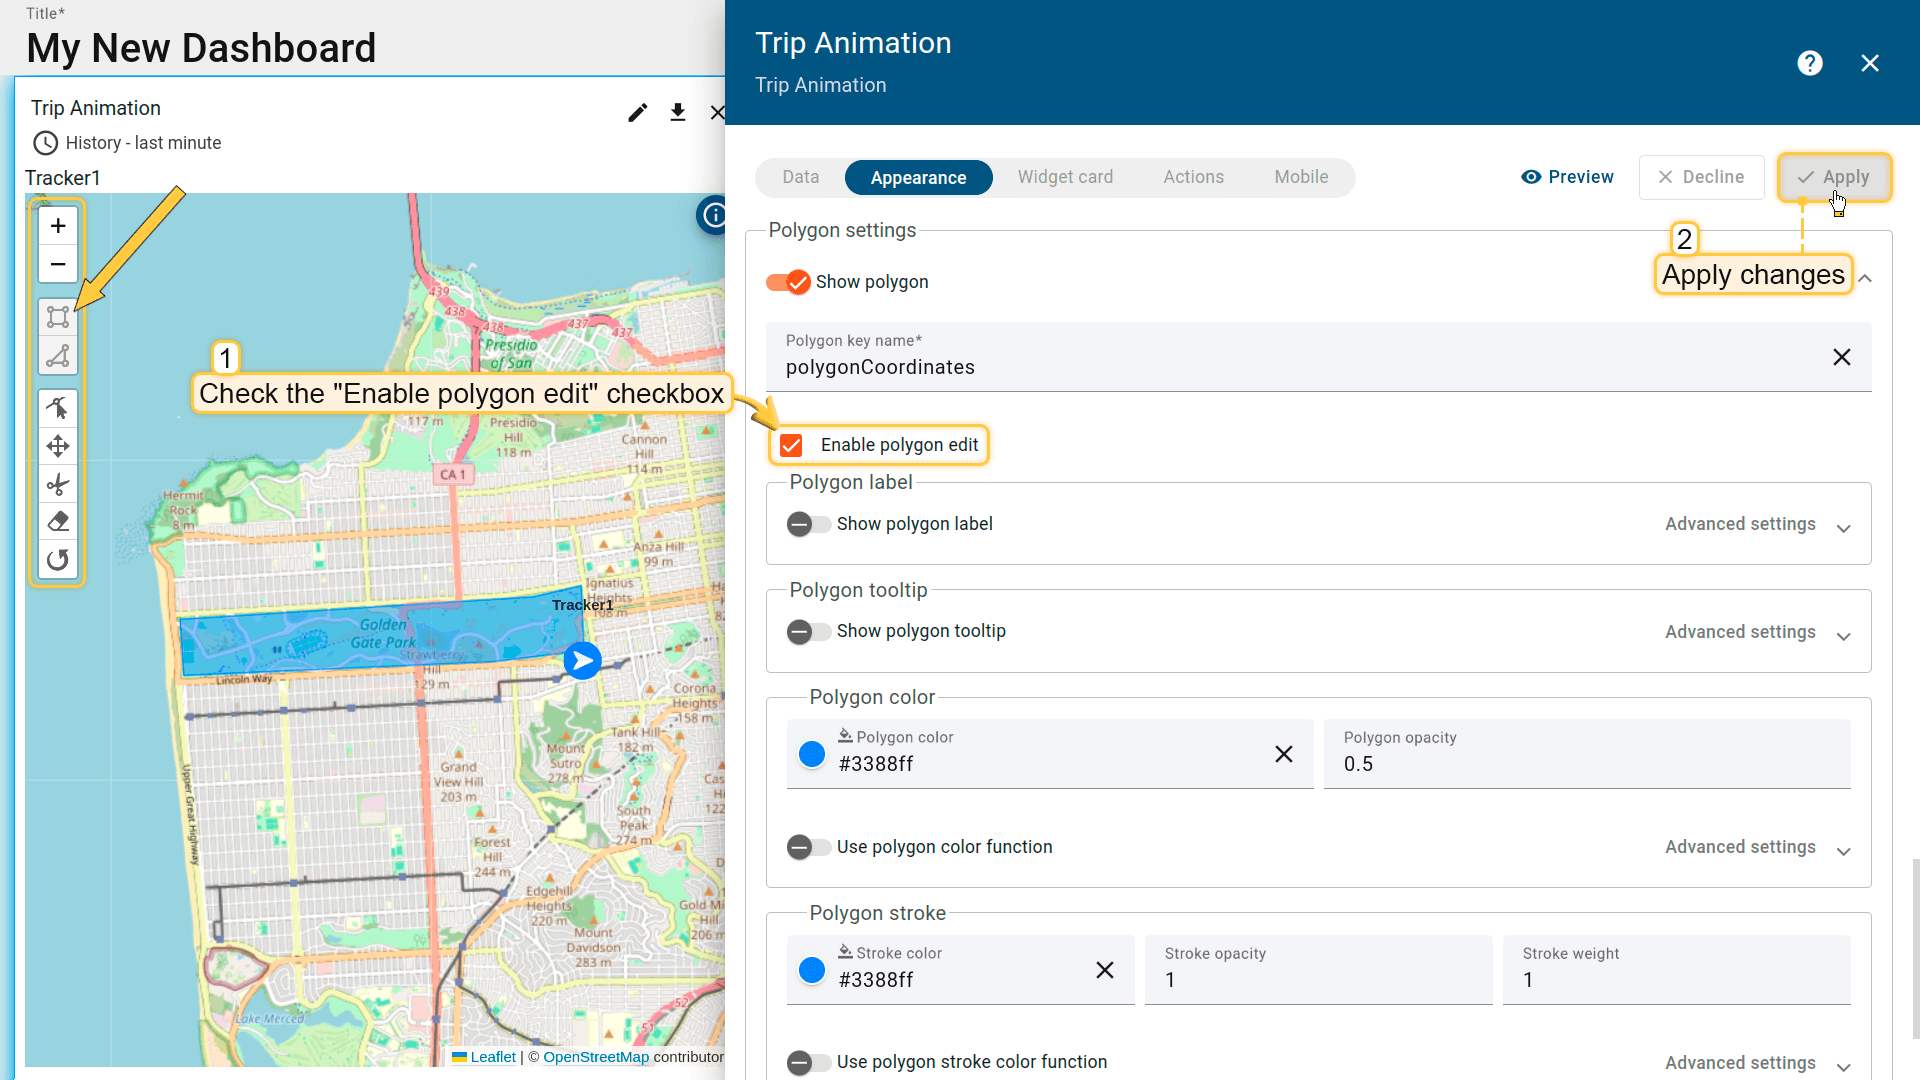1920x1080 pixels.
Task: Open the Widget card tab
Action: click(1065, 177)
